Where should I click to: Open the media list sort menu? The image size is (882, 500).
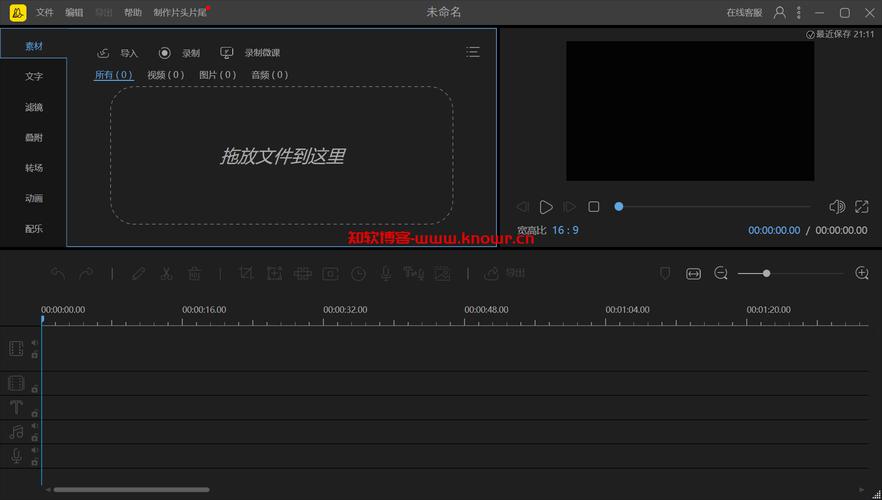pos(473,52)
